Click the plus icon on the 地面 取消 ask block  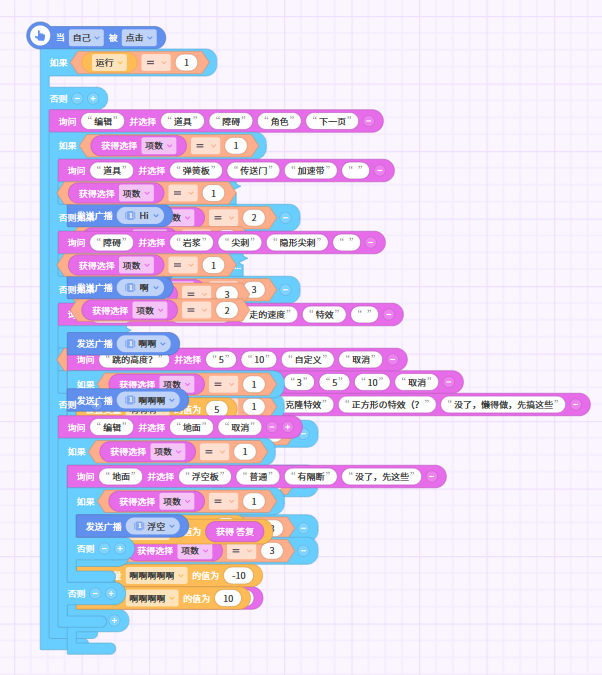coord(288,427)
